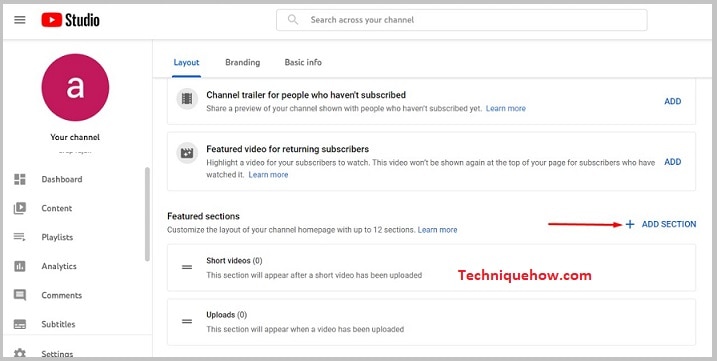Focus the Search across your channel field
The height and width of the screenshot is (361, 717).
461,20
